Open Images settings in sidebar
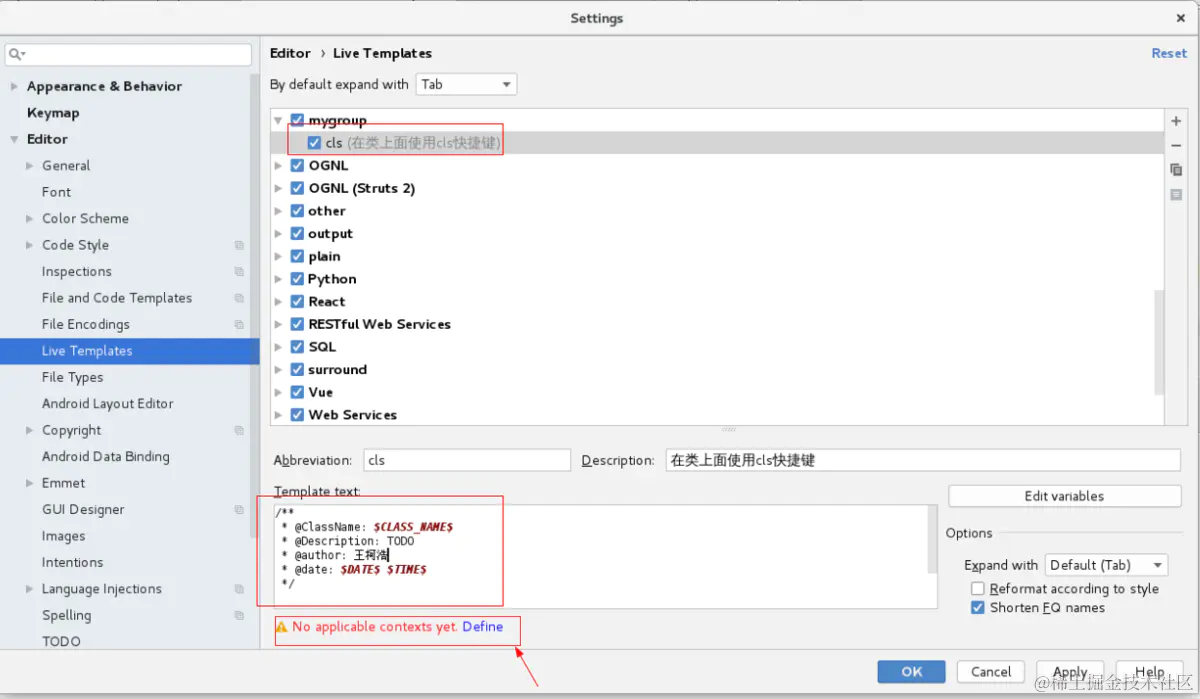Viewport: 1200px width, 699px height. 63,536
